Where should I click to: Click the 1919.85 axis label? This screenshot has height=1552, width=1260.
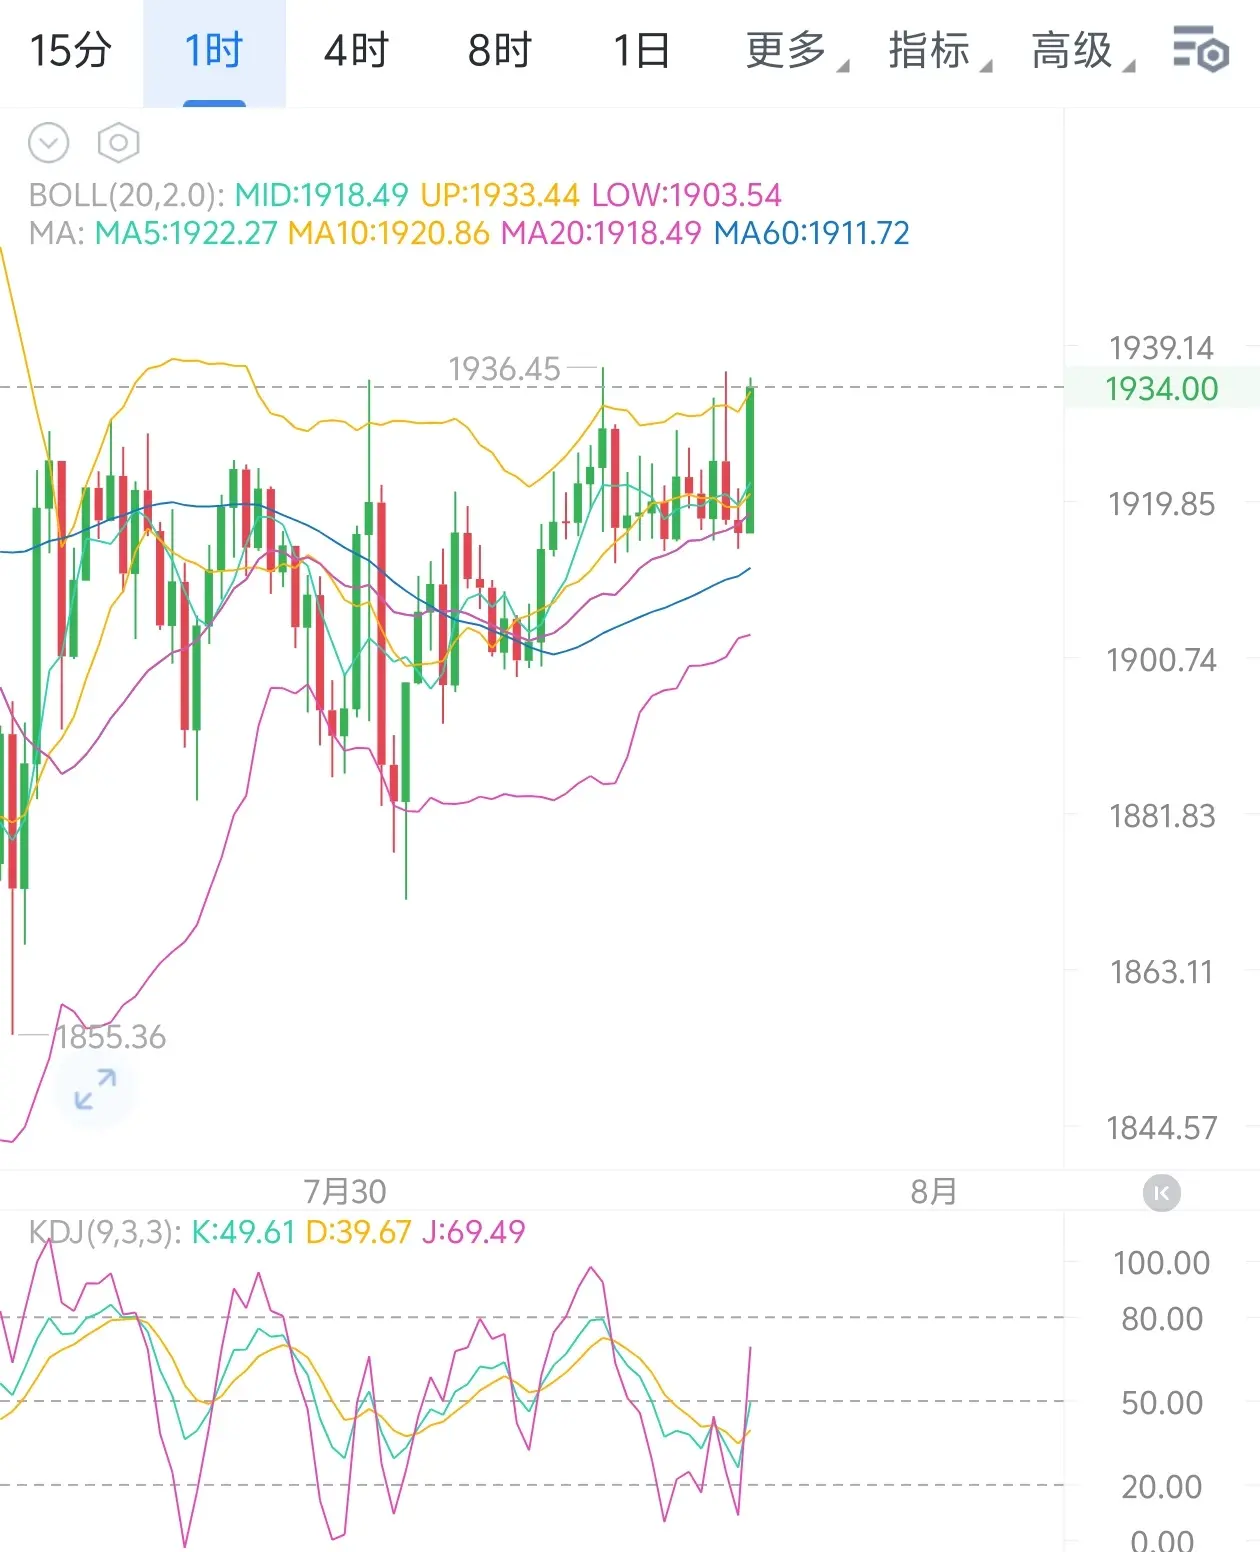1161,504
